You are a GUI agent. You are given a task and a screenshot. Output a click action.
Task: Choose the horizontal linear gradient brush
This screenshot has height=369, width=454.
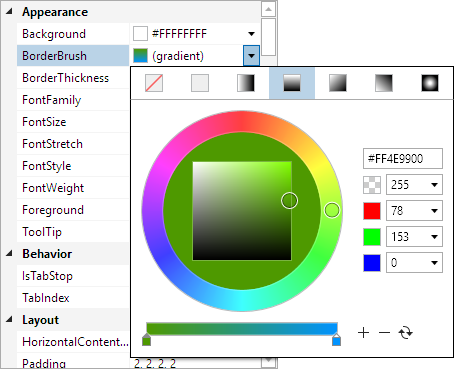246,83
